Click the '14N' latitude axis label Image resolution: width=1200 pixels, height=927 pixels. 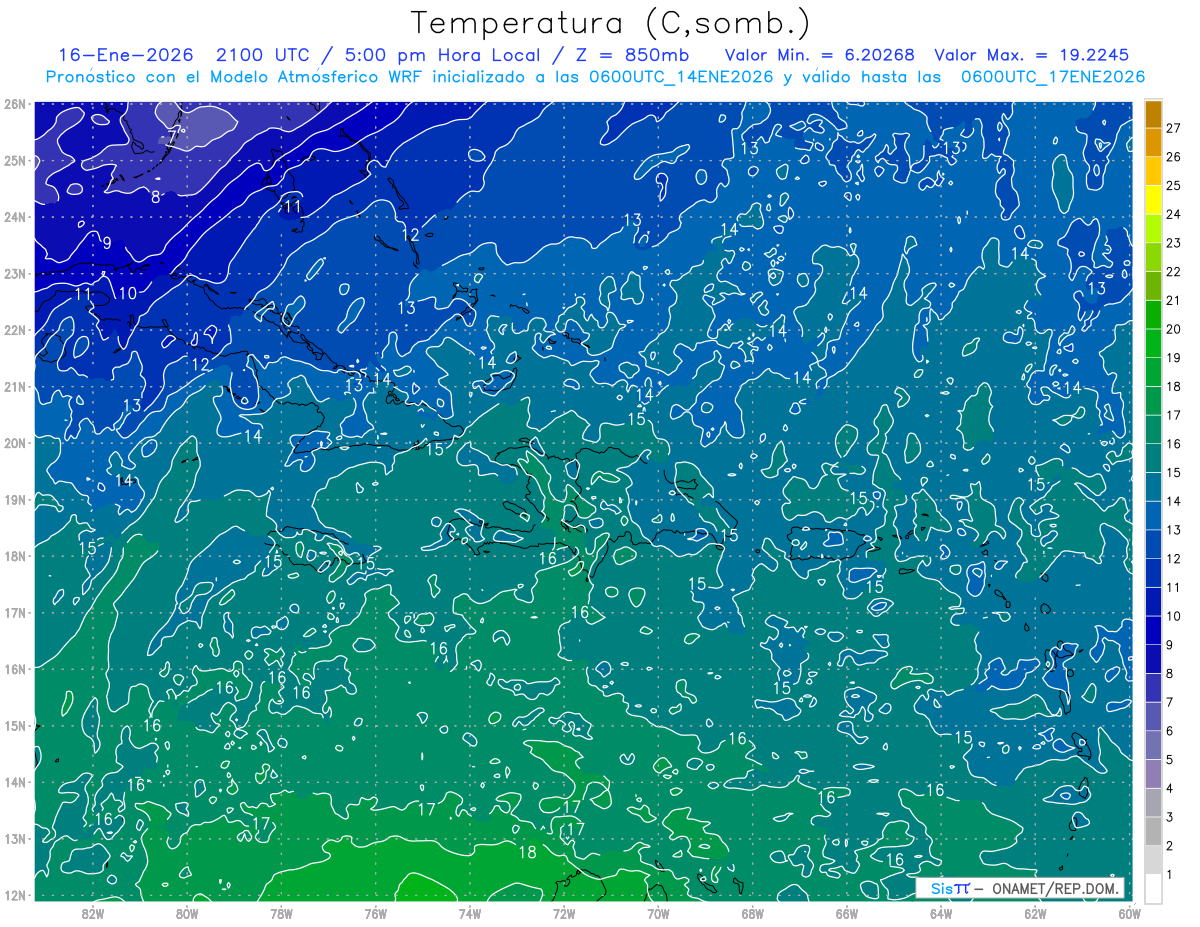point(14,782)
